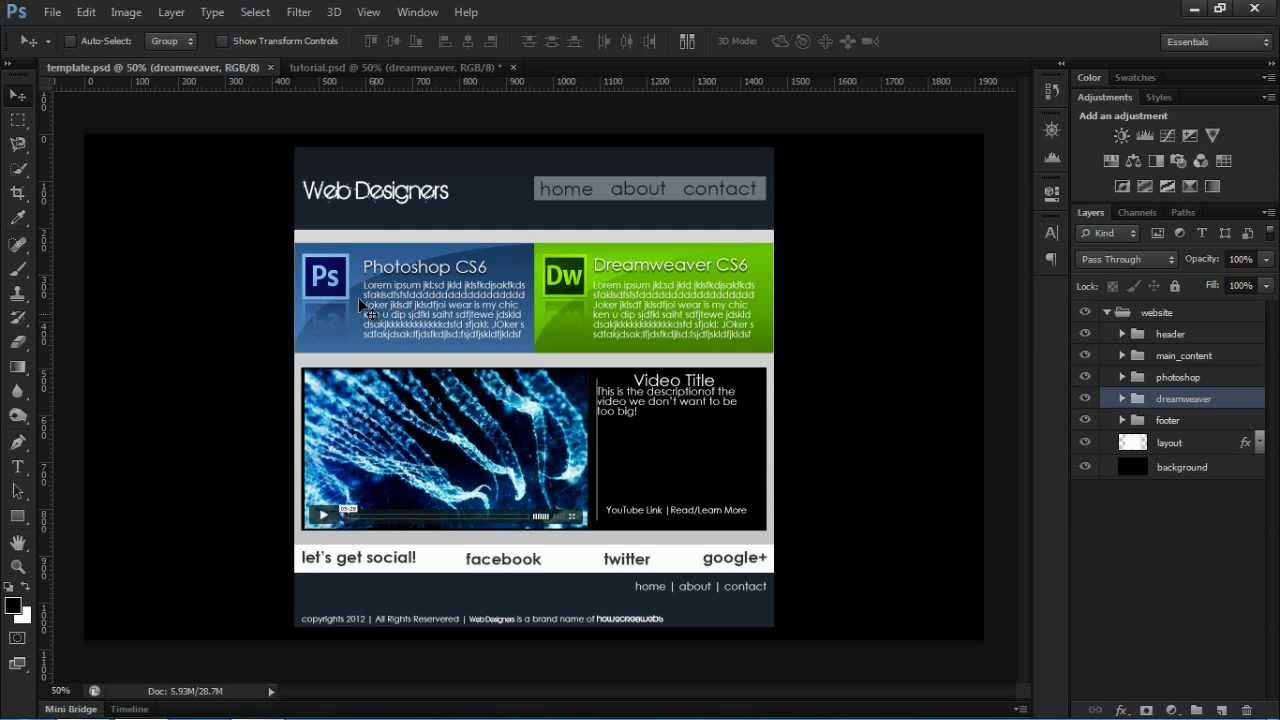Expand the header group
1280x720 pixels.
1122,334
